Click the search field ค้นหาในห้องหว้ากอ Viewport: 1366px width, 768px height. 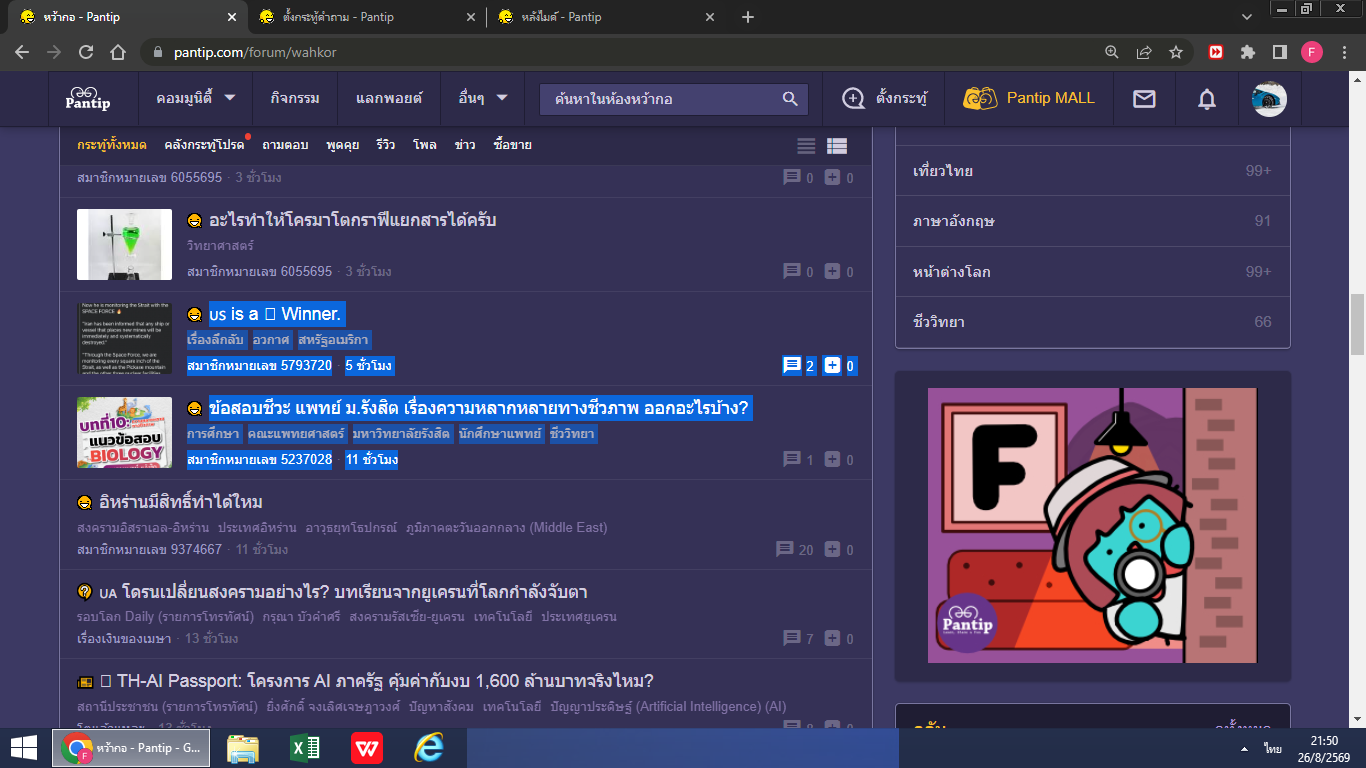pyautogui.click(x=661, y=98)
